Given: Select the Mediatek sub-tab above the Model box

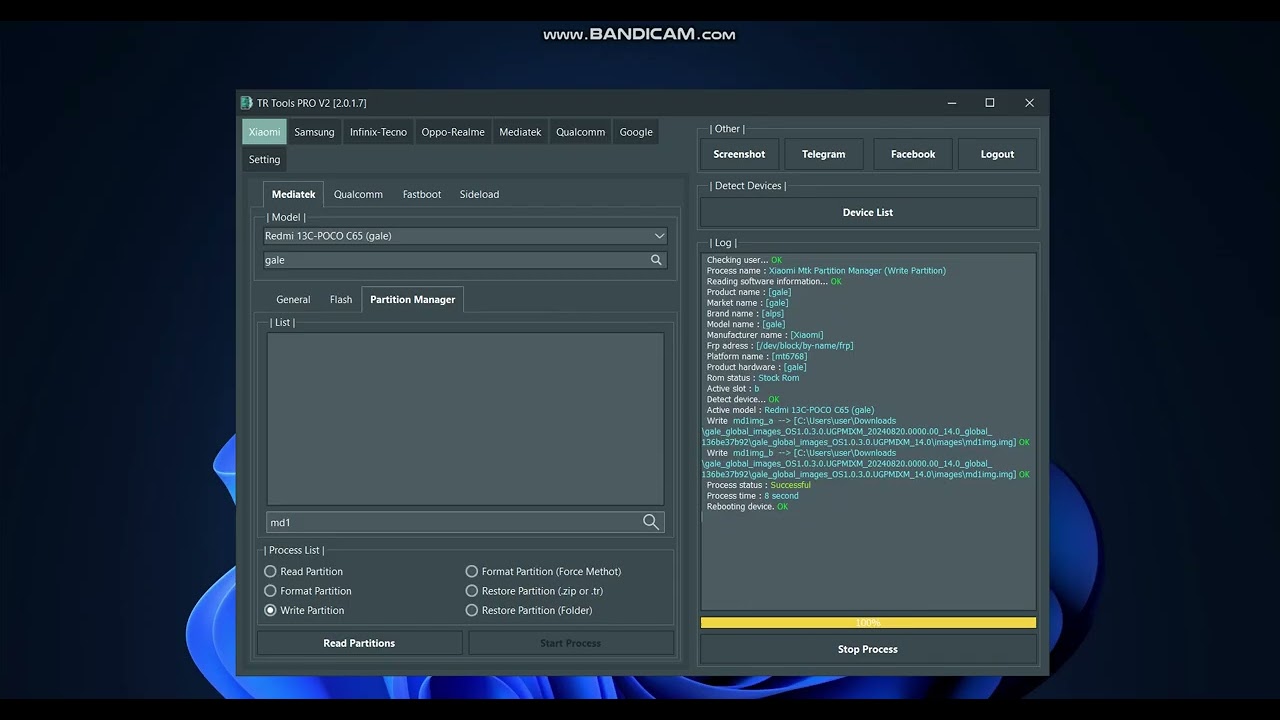Looking at the screenshot, I should click(294, 194).
